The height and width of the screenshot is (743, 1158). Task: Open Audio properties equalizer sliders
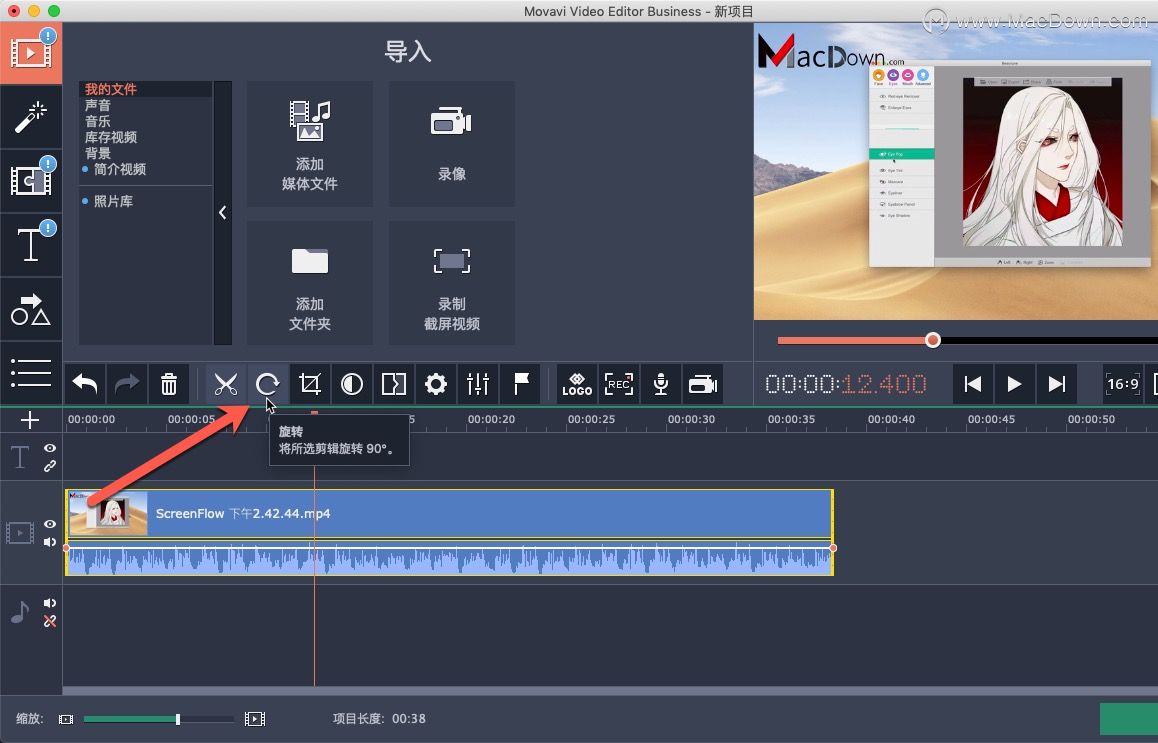click(478, 384)
